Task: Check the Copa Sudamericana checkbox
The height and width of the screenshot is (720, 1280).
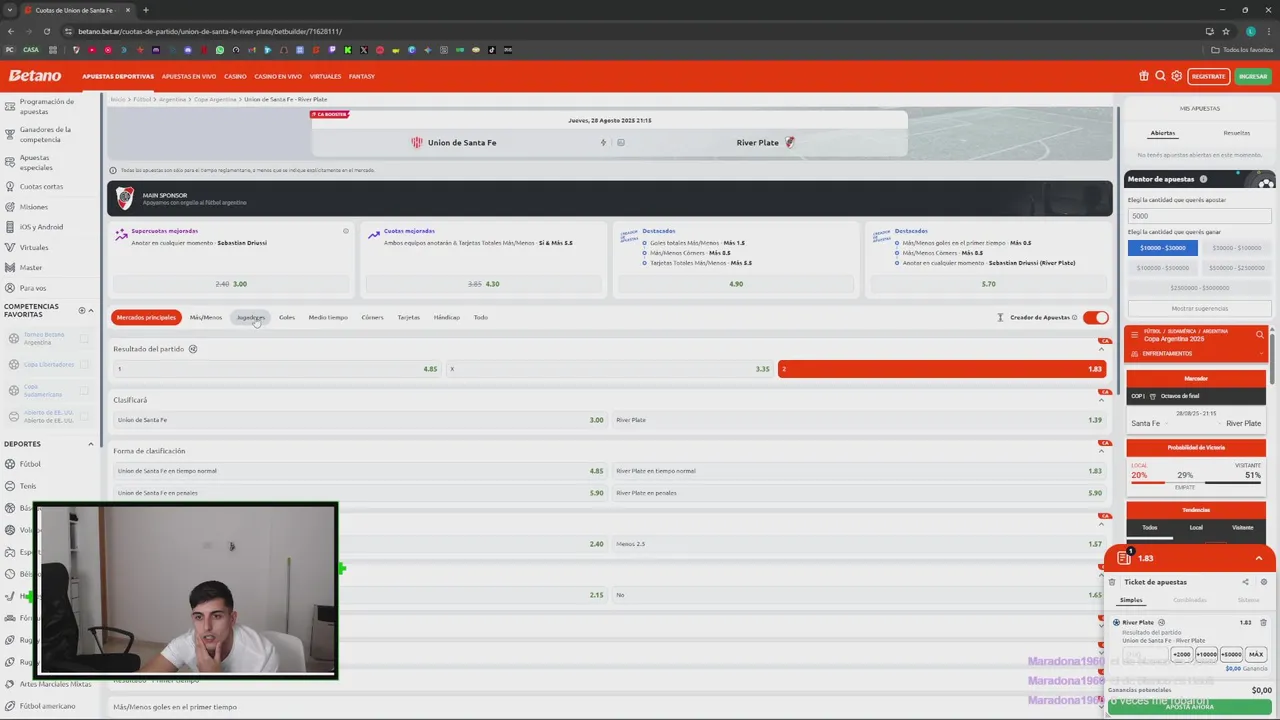Action: coord(85,390)
